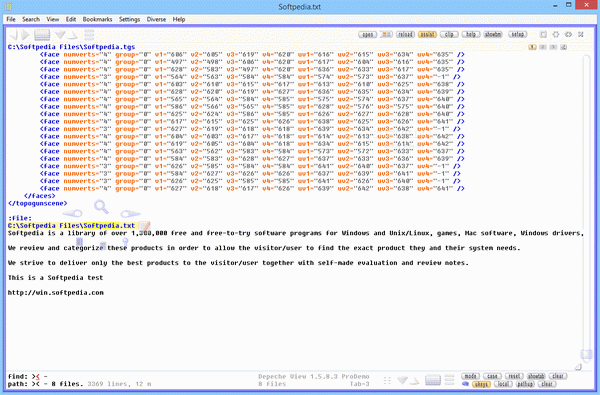The image size is (600, 395).
Task: Click the double-arrow icon at top right
Action: tap(568, 34)
